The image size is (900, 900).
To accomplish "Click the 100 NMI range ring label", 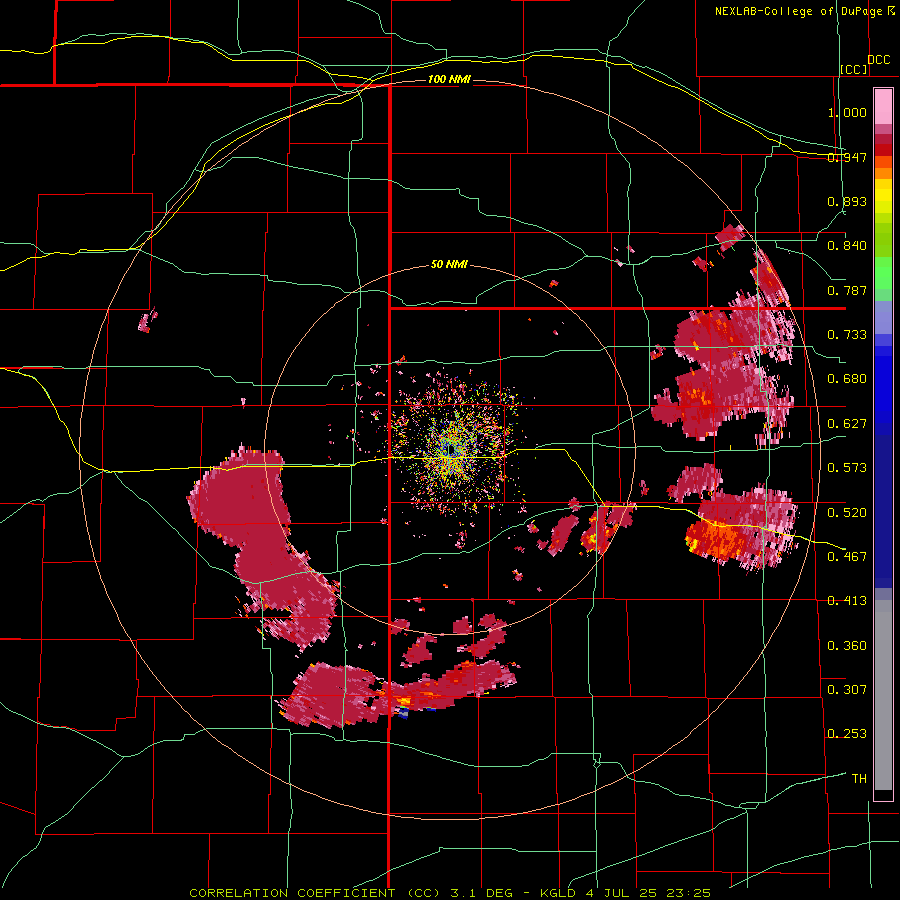I will (x=449, y=79).
